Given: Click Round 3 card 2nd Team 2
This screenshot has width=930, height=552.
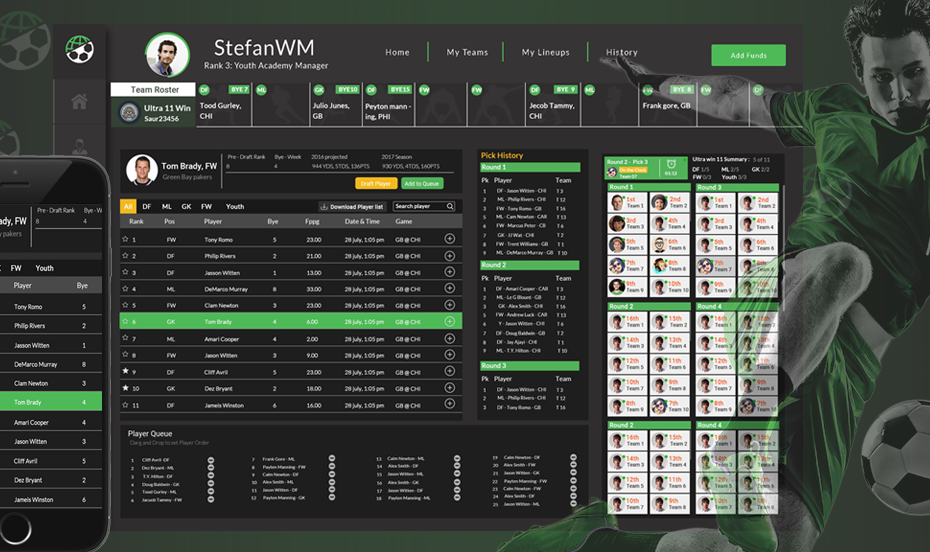Looking at the screenshot, I should tap(759, 203).
